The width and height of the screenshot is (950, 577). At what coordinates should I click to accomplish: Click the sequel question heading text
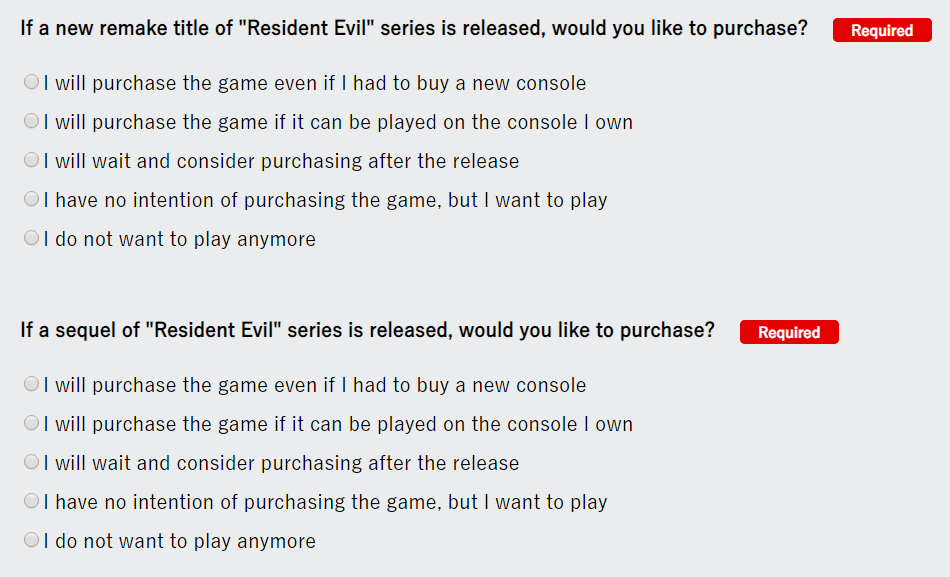[x=368, y=330]
